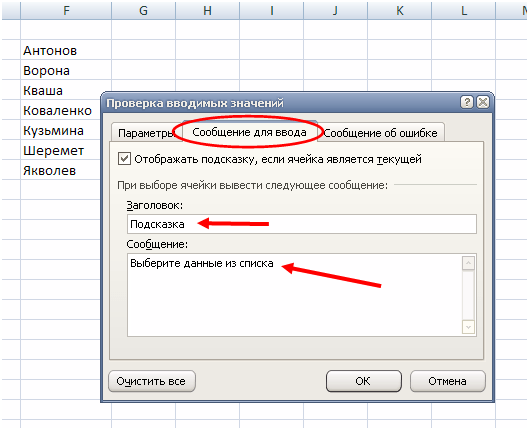Click the message box scroll down arrow
The image size is (529, 430).
click(468, 327)
